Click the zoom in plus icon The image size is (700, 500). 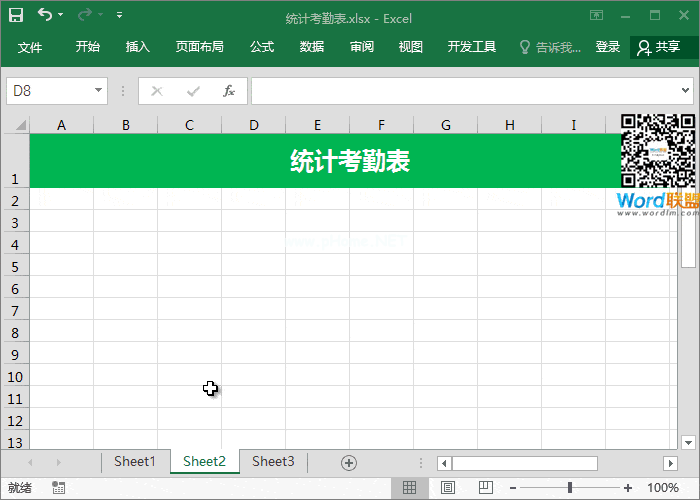tap(628, 488)
